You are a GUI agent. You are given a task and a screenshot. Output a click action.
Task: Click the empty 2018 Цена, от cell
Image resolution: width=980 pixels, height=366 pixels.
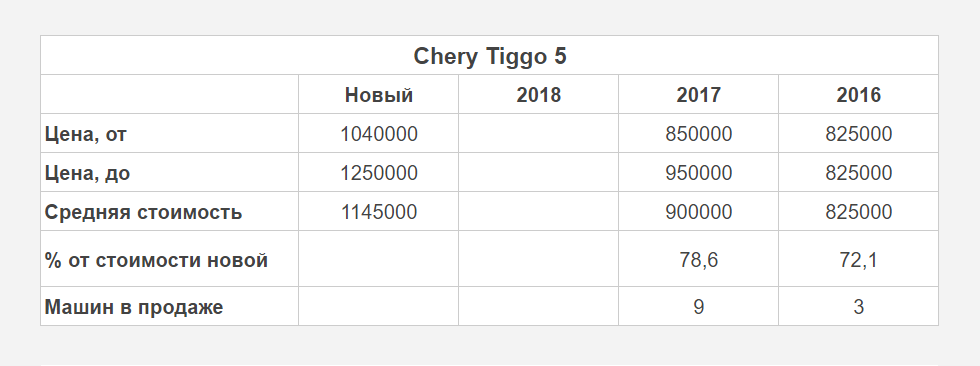pos(539,134)
